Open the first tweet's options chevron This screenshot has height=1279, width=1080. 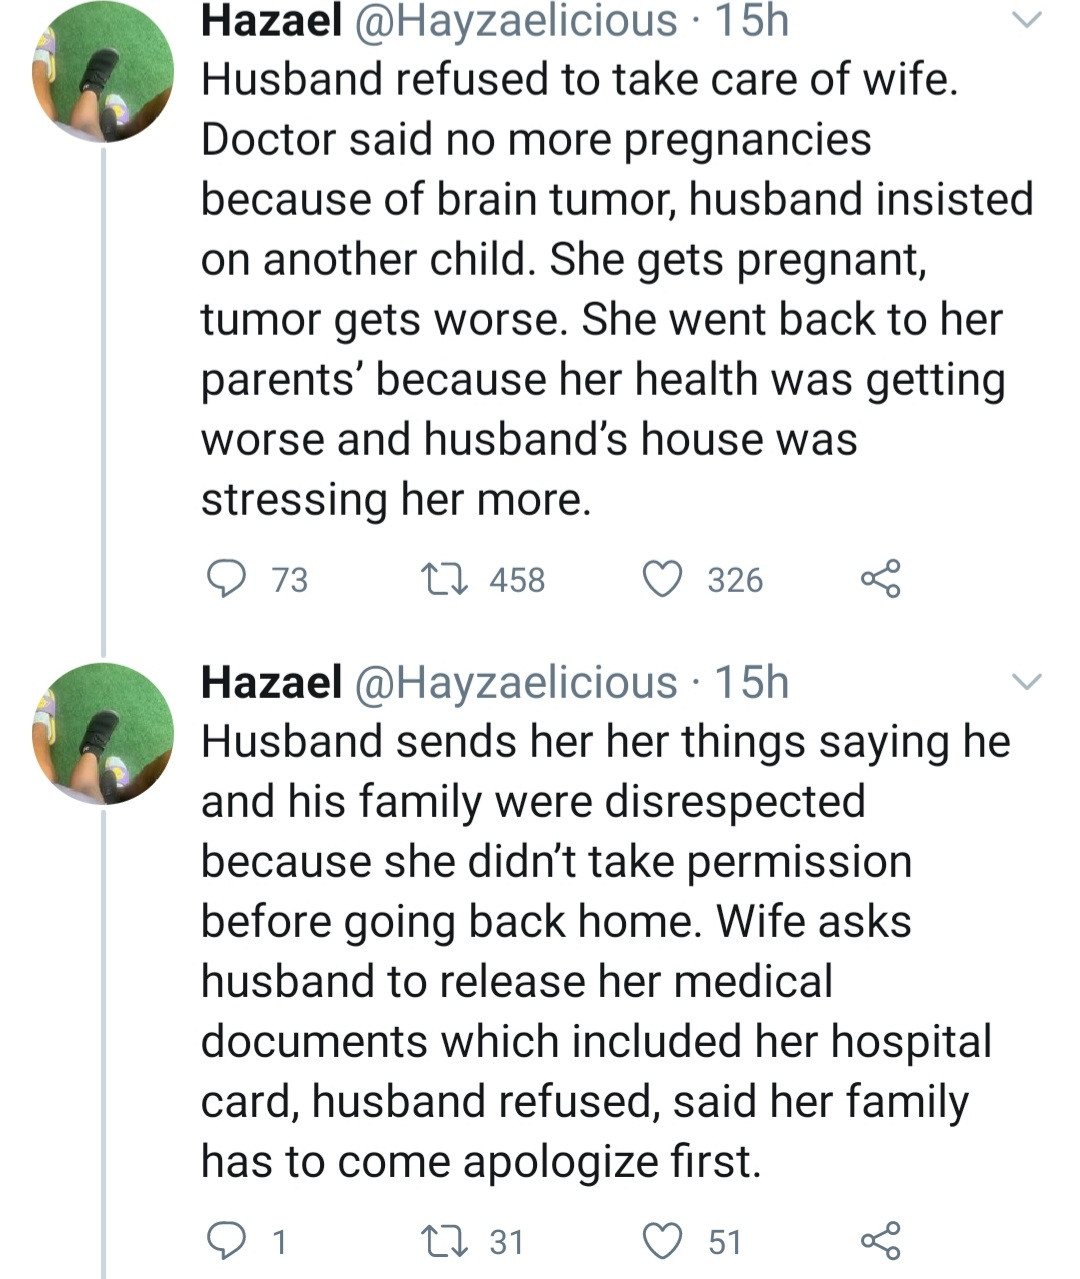(x=1028, y=20)
